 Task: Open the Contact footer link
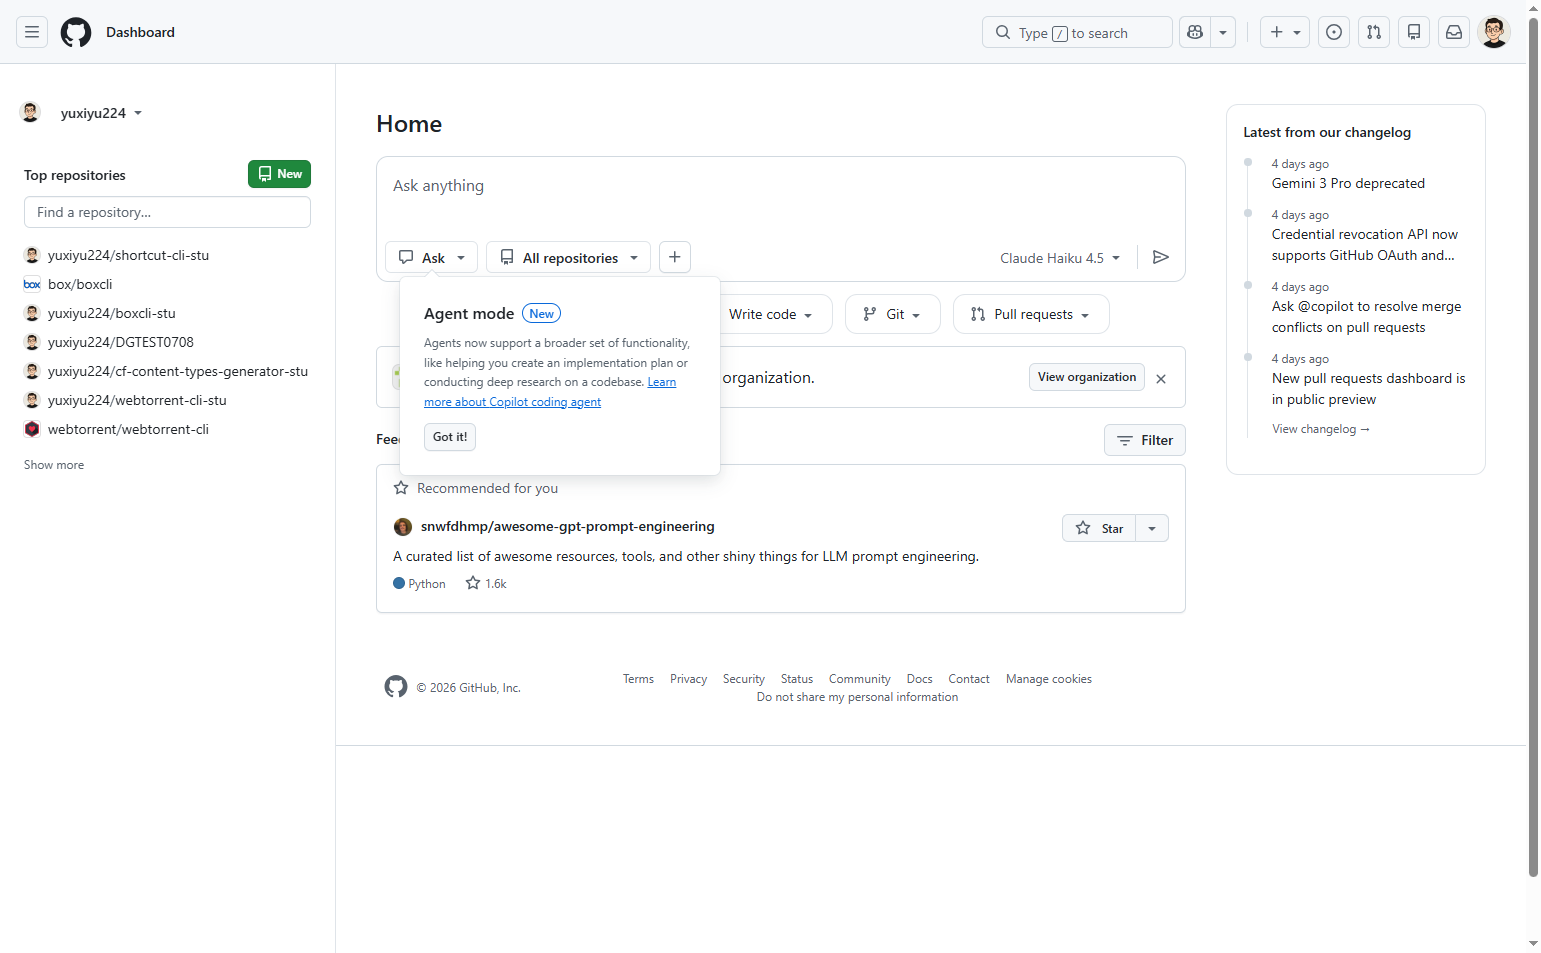coord(968,679)
